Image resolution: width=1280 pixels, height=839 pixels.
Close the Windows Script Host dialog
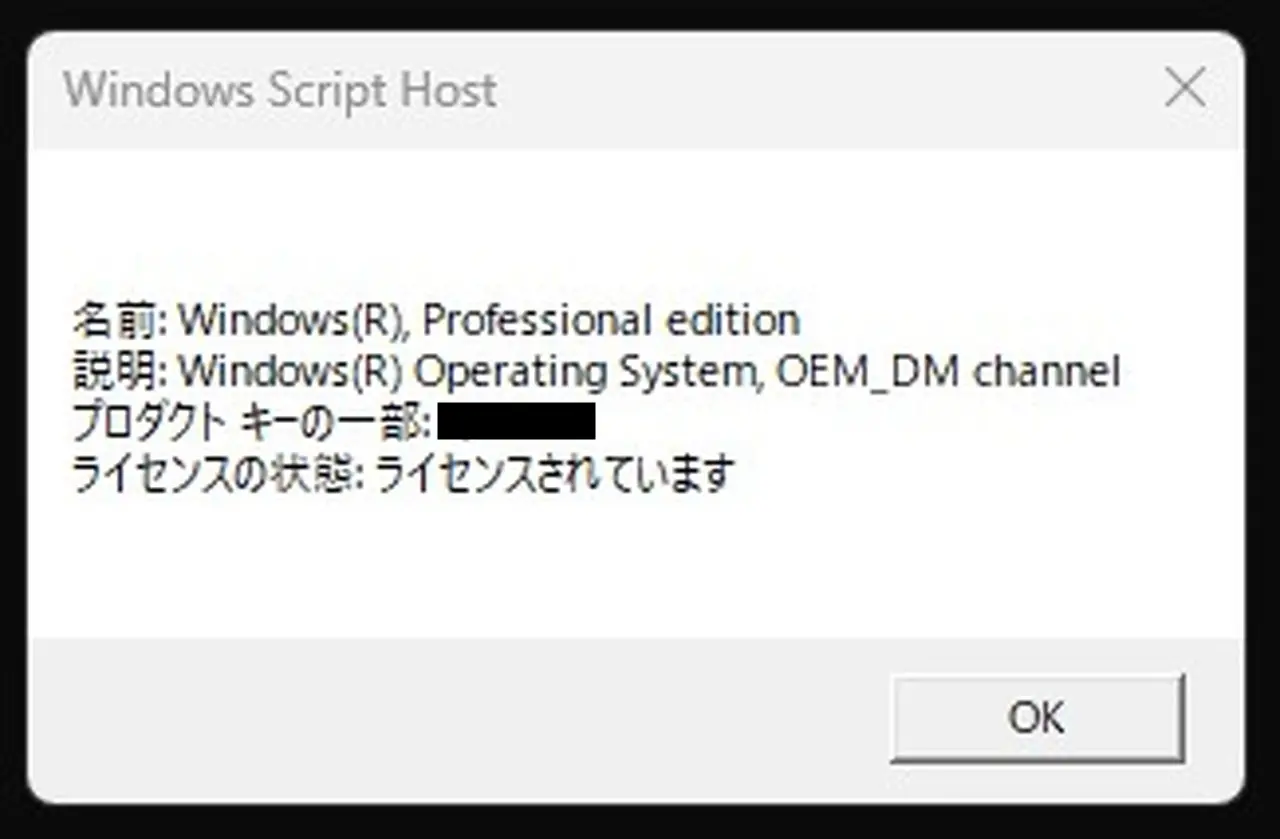(x=1186, y=88)
